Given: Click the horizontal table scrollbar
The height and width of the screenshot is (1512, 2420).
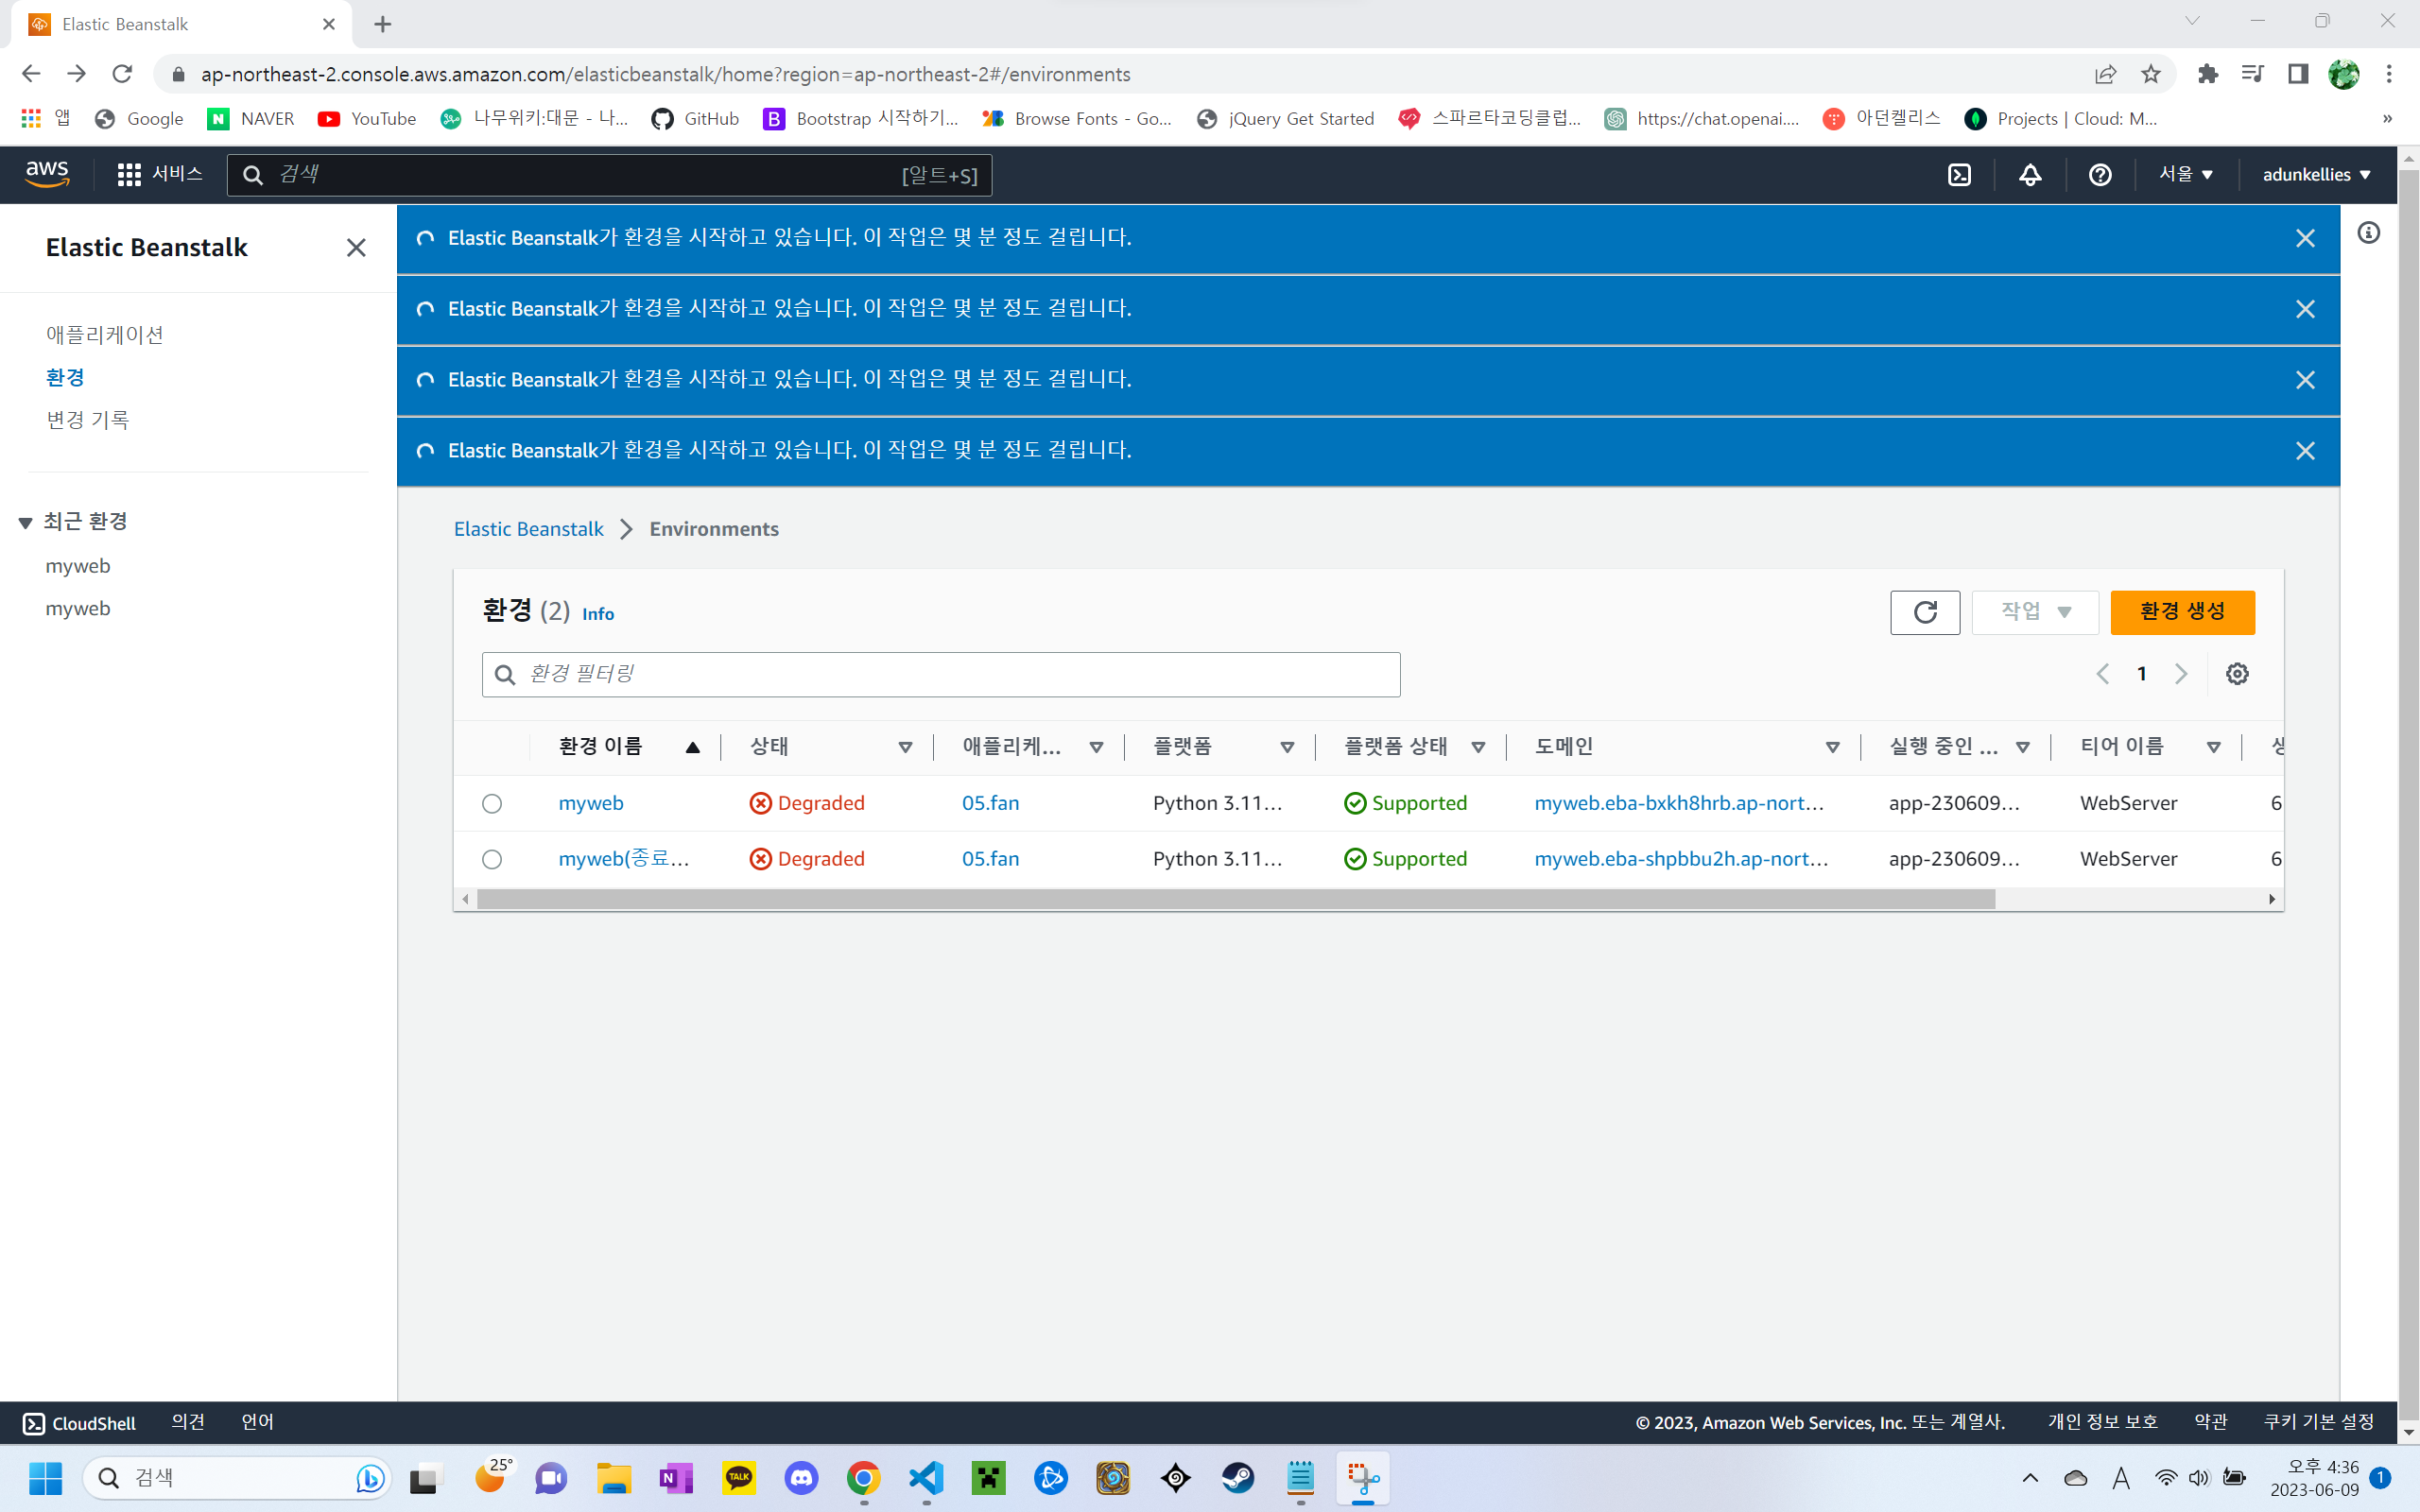Looking at the screenshot, I should (x=1236, y=899).
